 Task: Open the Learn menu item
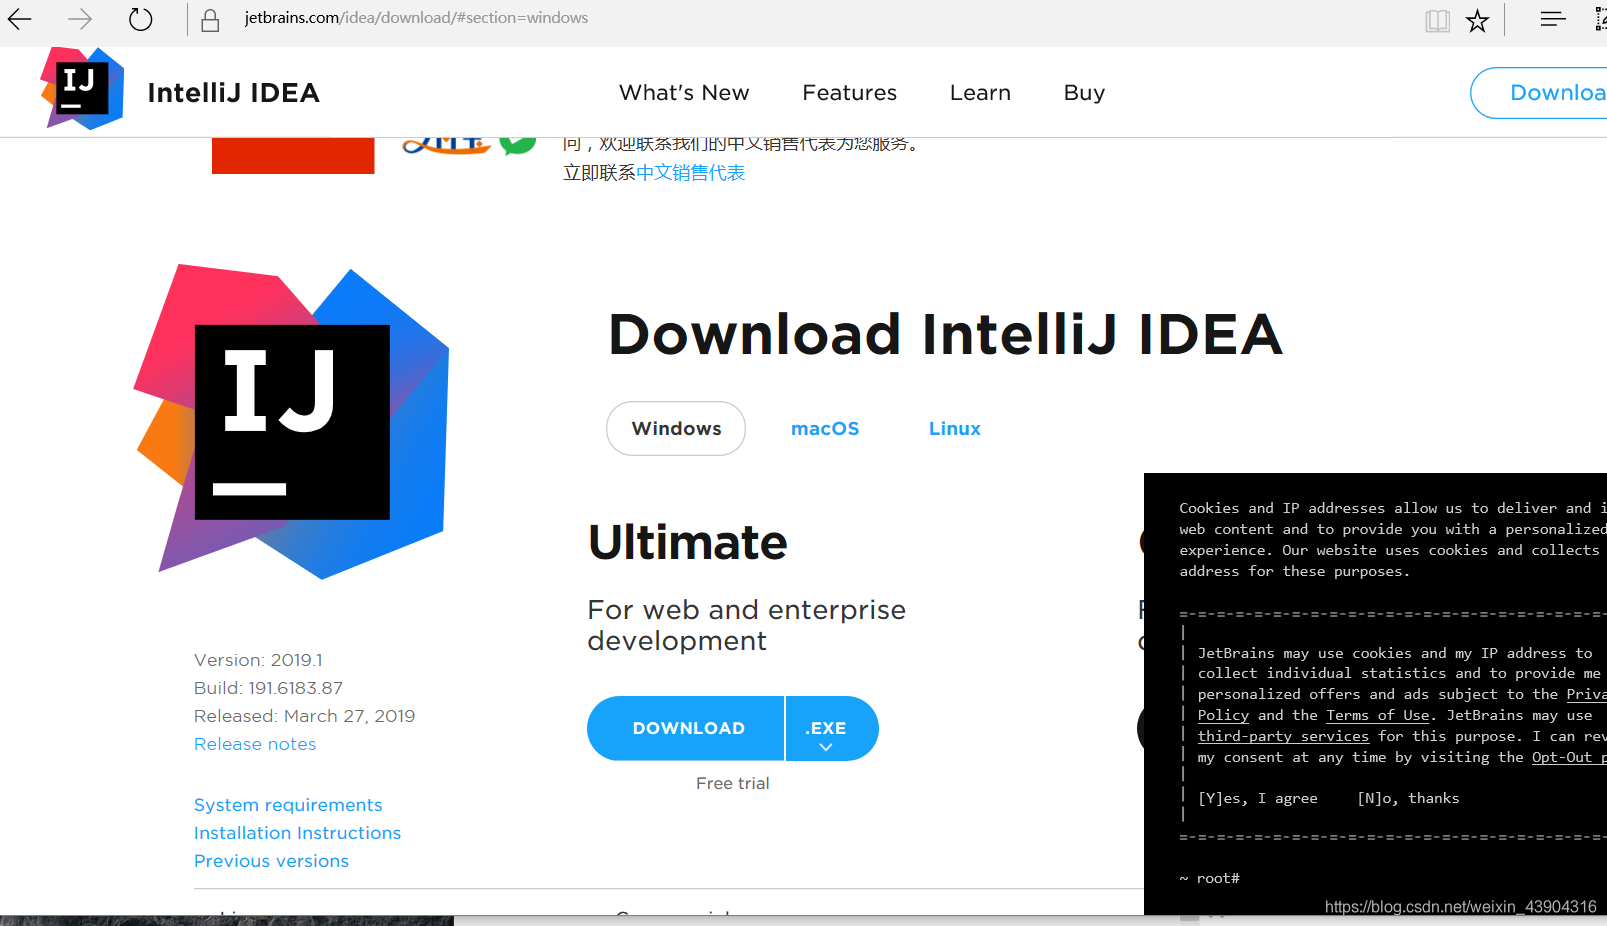(x=980, y=93)
